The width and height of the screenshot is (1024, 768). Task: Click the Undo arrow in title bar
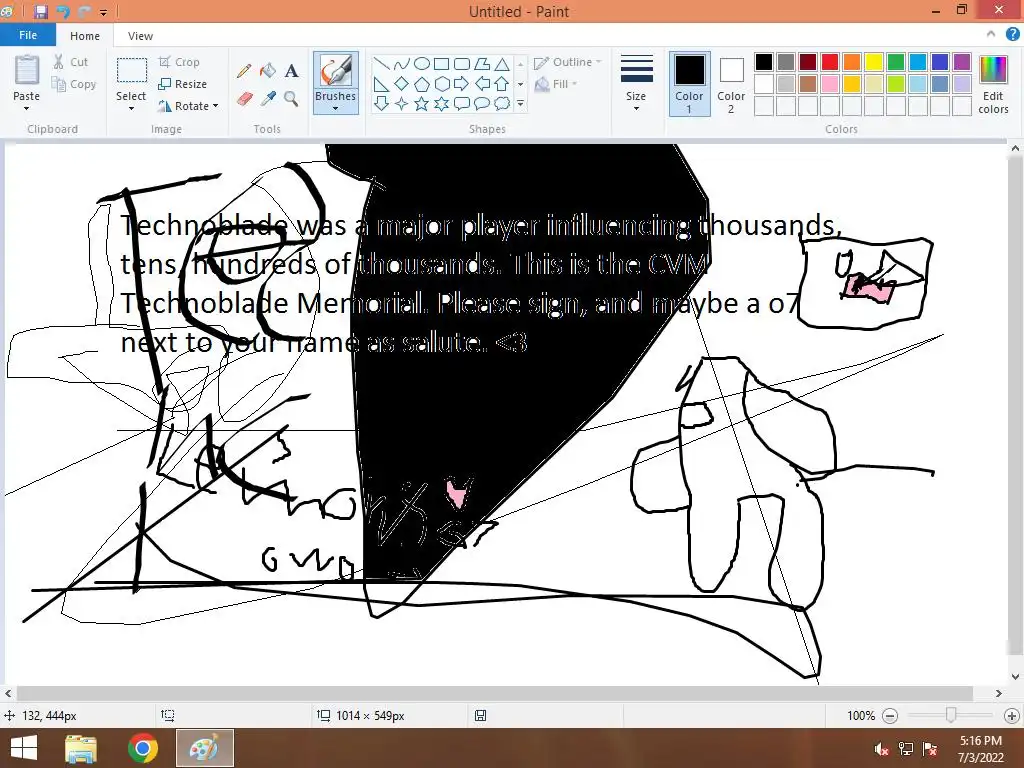63,11
